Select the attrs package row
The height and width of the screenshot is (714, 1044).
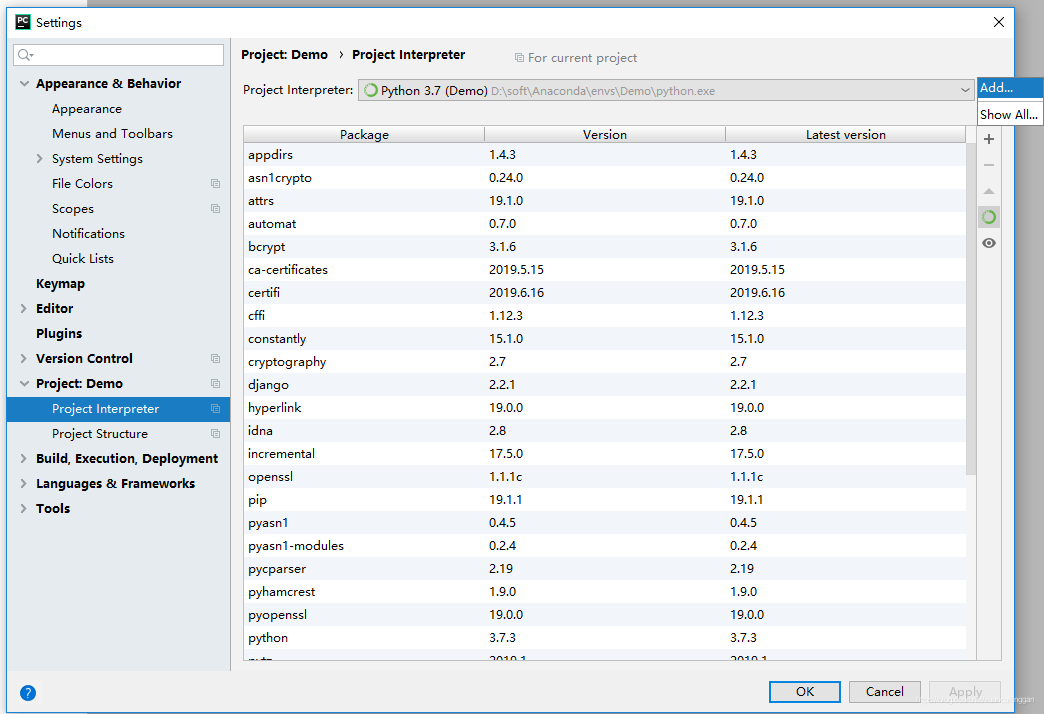coord(605,200)
